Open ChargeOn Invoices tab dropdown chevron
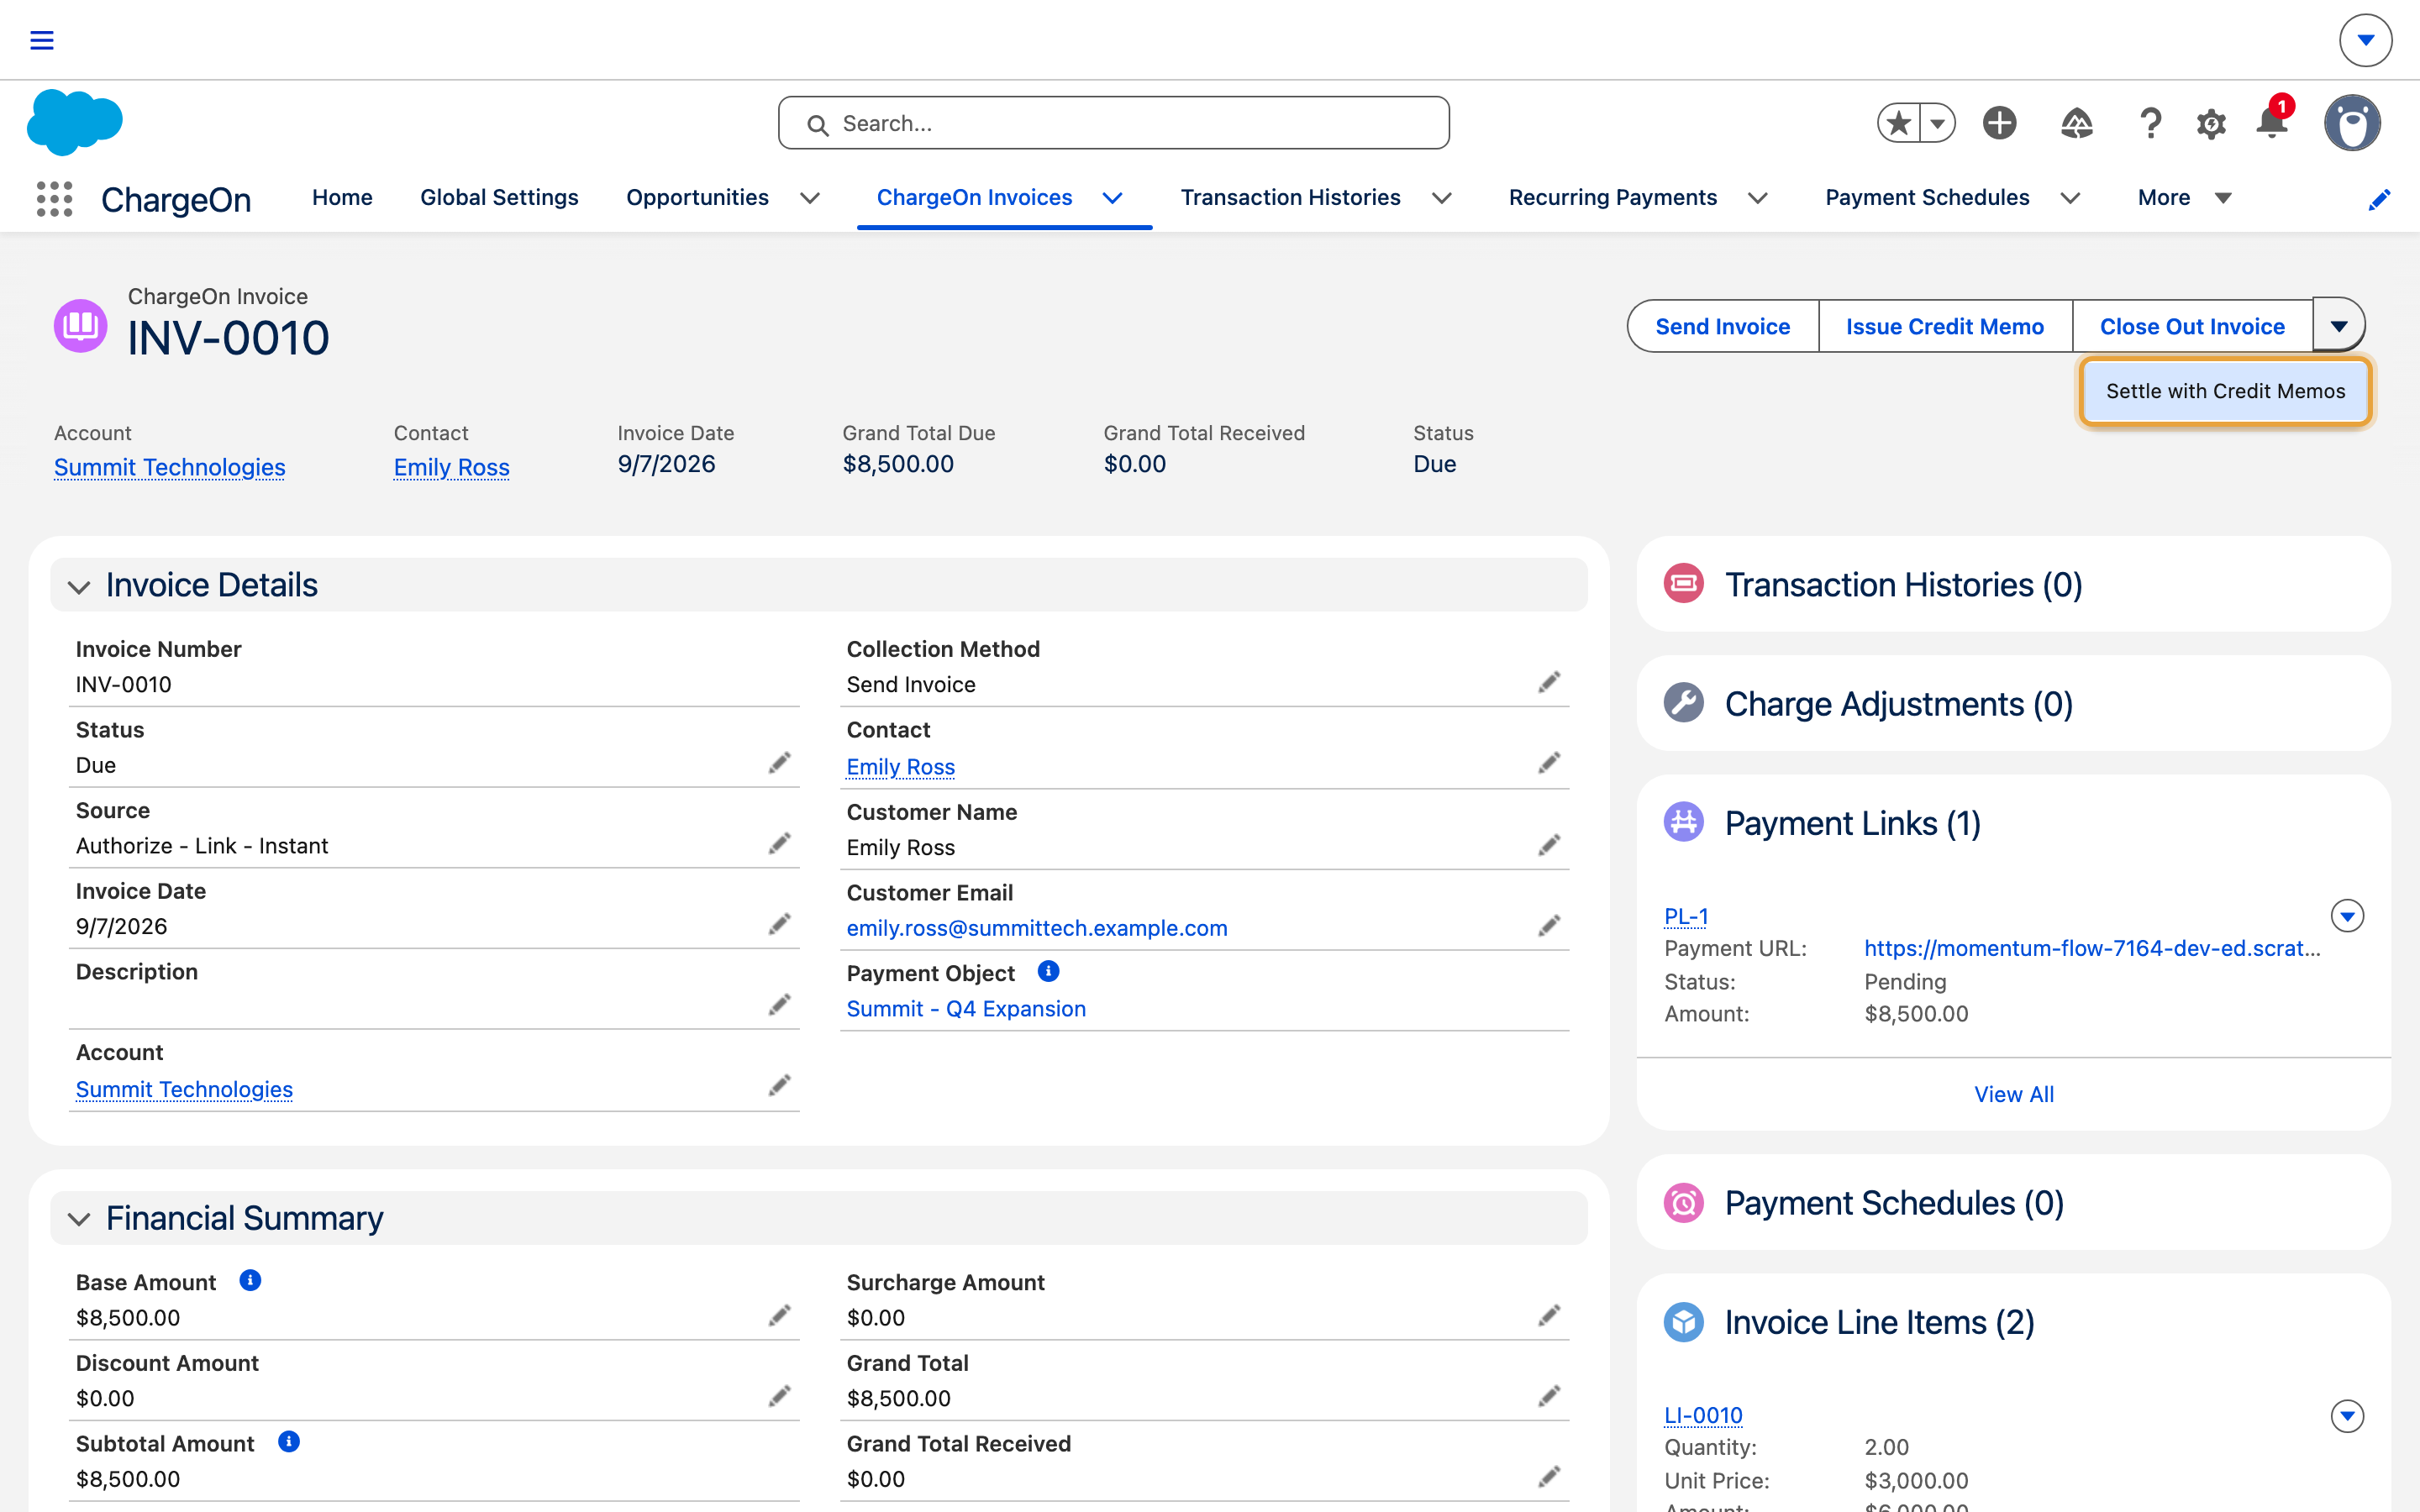This screenshot has height=1512, width=2420. pyautogui.click(x=1113, y=198)
